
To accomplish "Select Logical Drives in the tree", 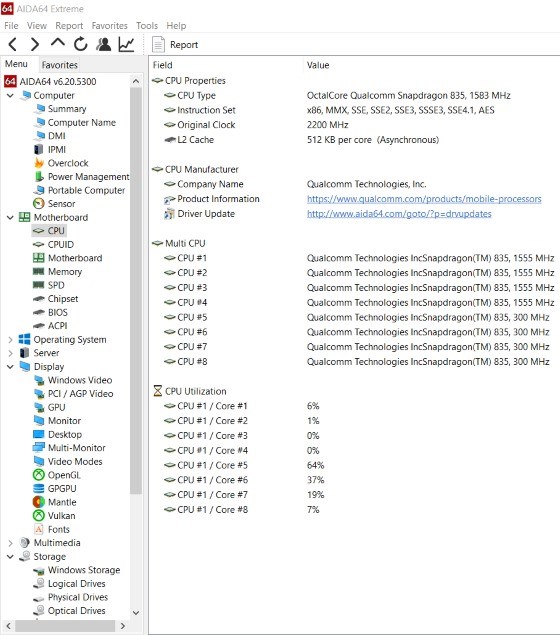I will coord(77,584).
